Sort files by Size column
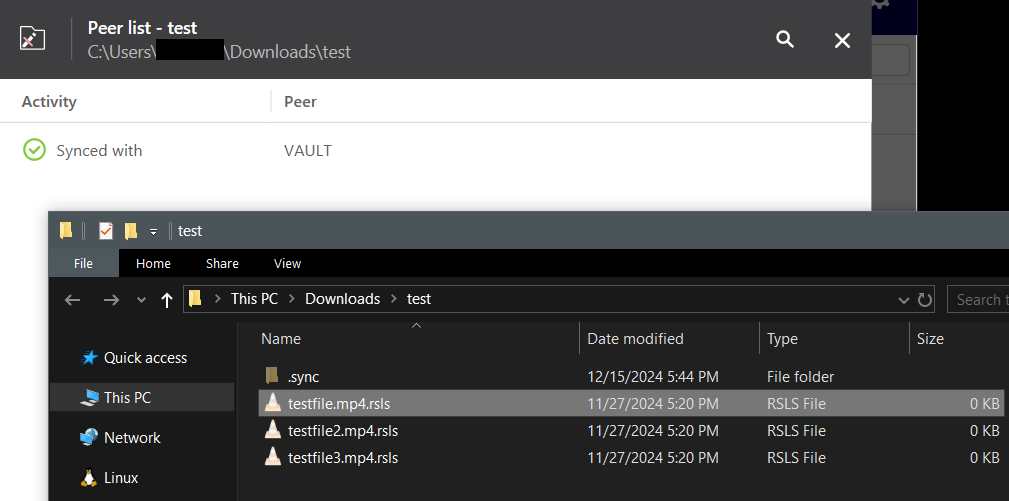The height and width of the screenshot is (501, 1009). [930, 338]
